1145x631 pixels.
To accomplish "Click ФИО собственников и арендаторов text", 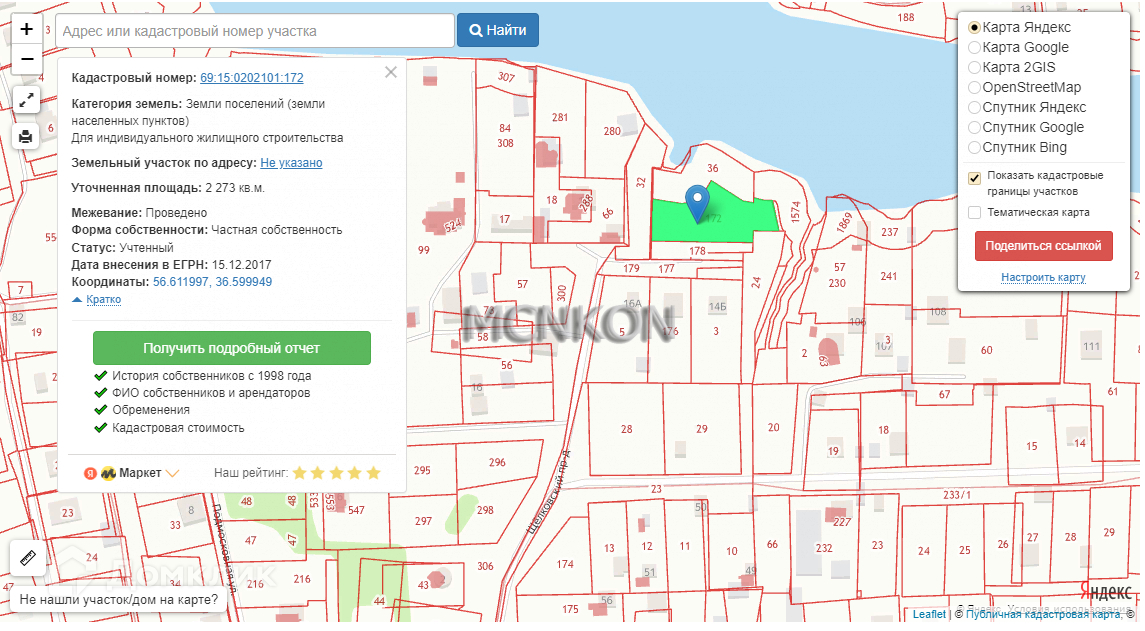I will click(x=211, y=393).
